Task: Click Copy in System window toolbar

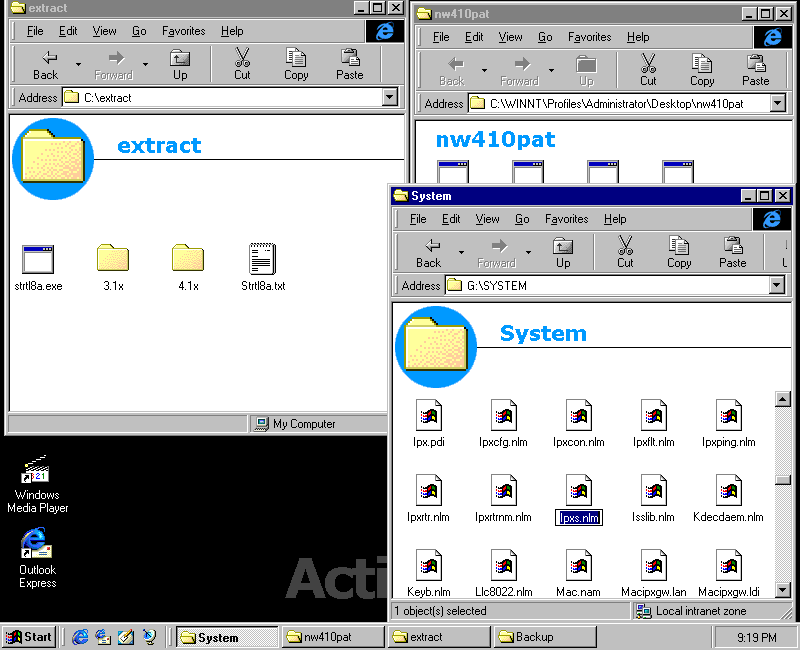Action: (x=679, y=252)
